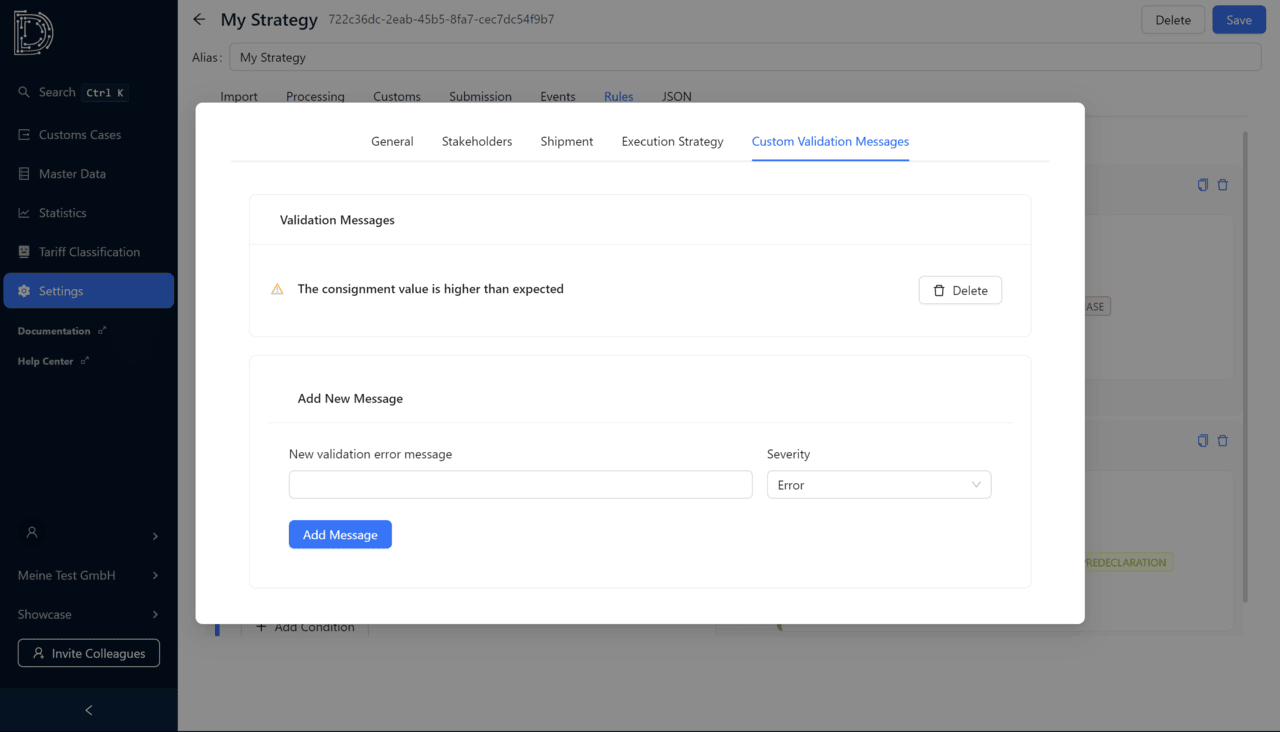Open the Stakeholders tab in dialog
The image size is (1280, 732).
pos(477,142)
